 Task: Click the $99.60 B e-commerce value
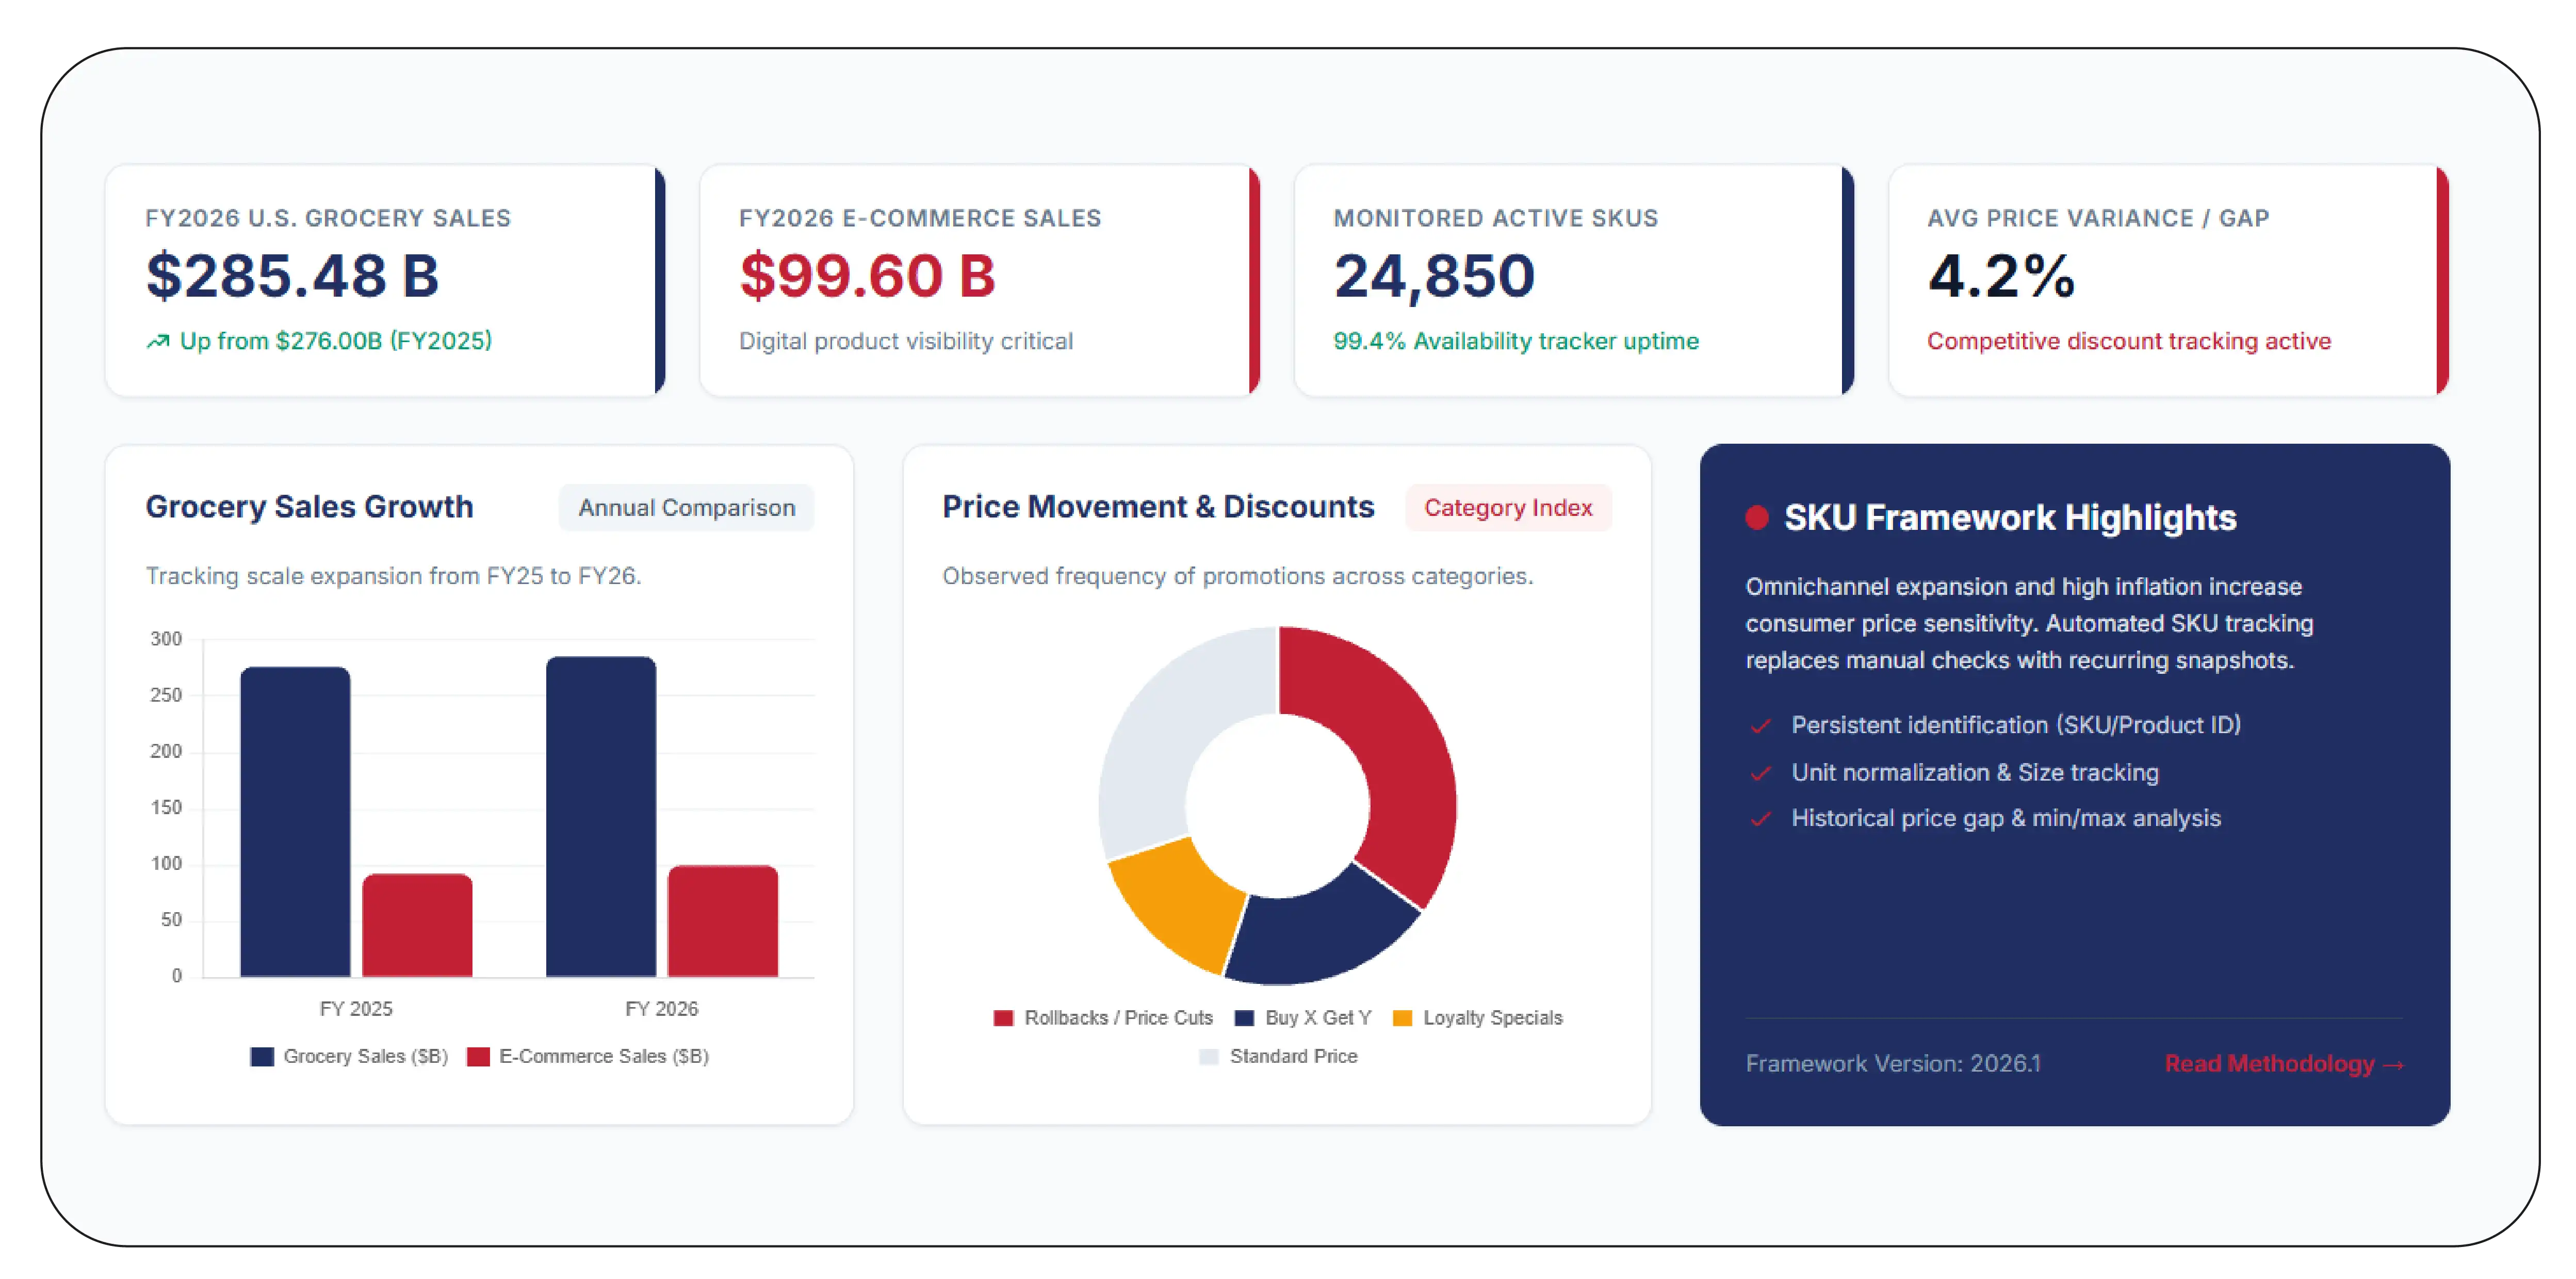coord(867,276)
